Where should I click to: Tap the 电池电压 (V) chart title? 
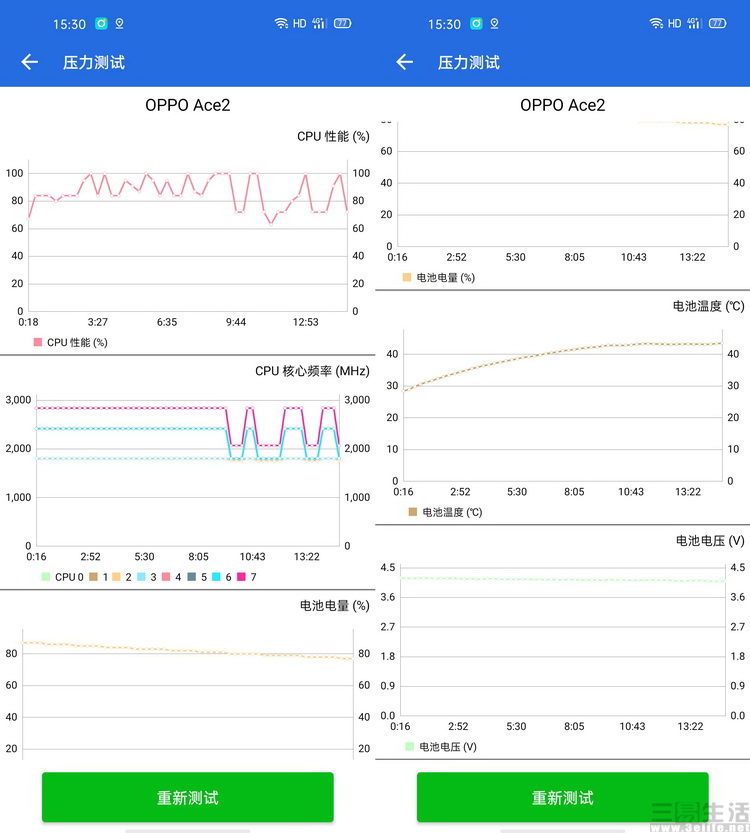pos(710,541)
